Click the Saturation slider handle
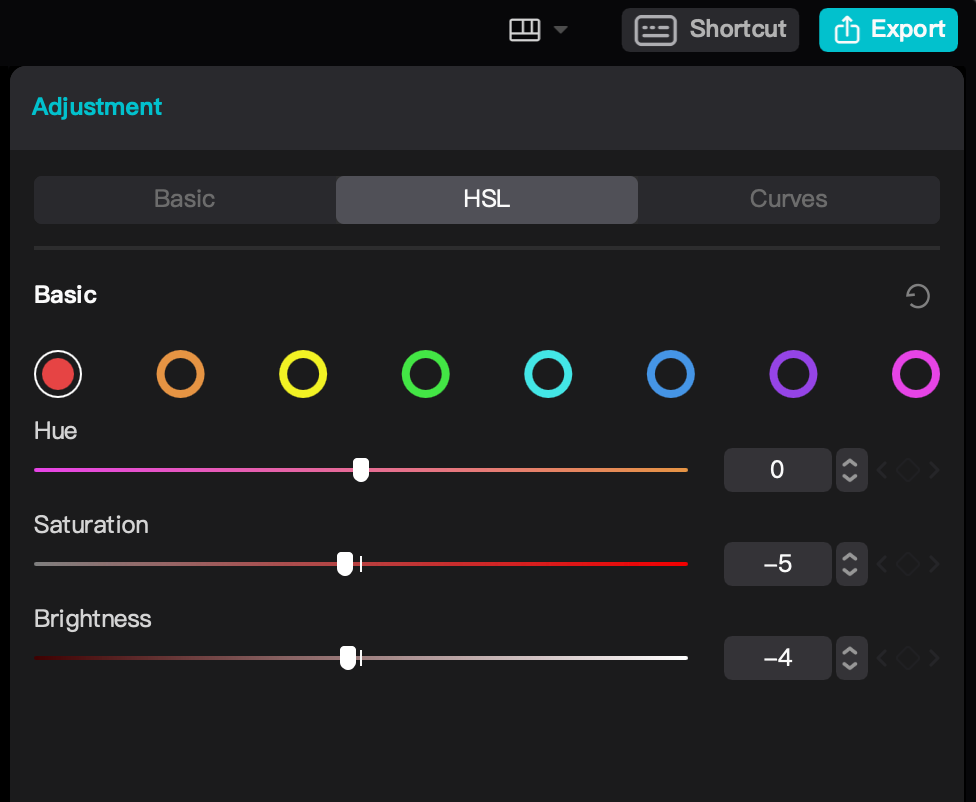 click(x=345, y=564)
